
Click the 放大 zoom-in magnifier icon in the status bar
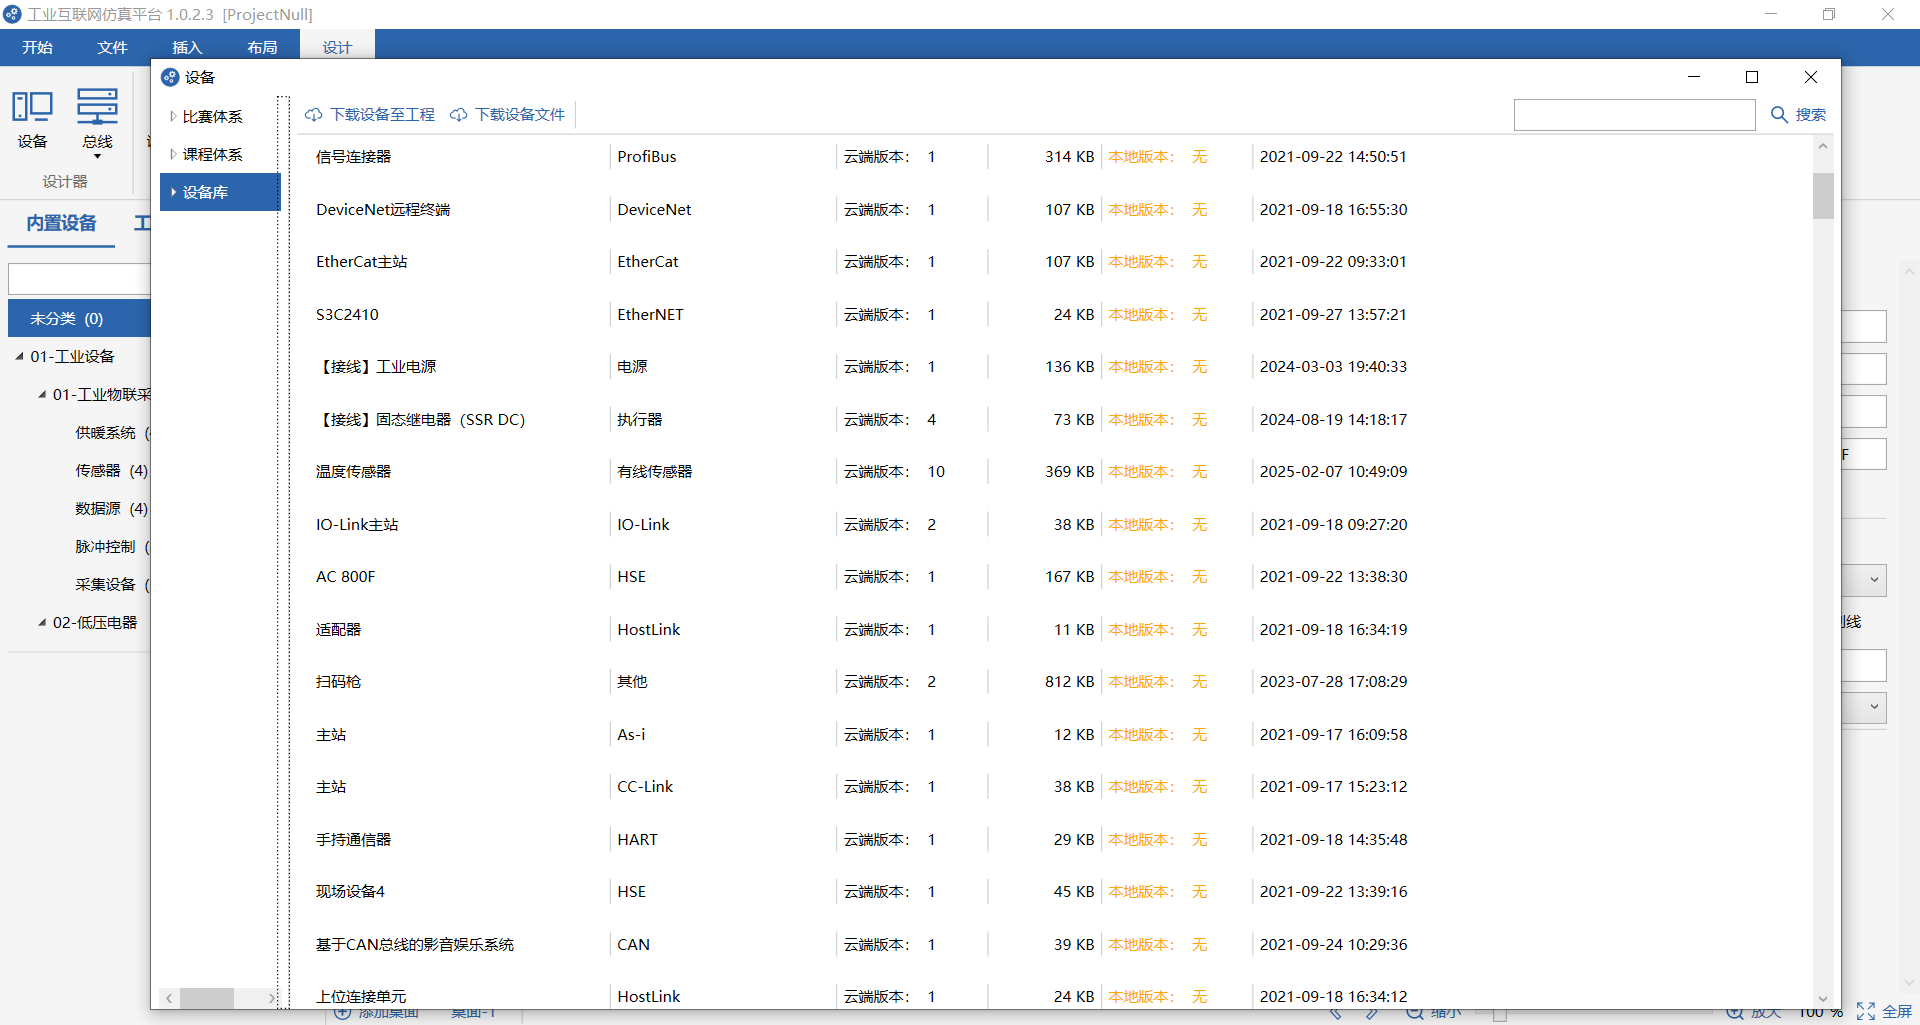point(1735,1013)
